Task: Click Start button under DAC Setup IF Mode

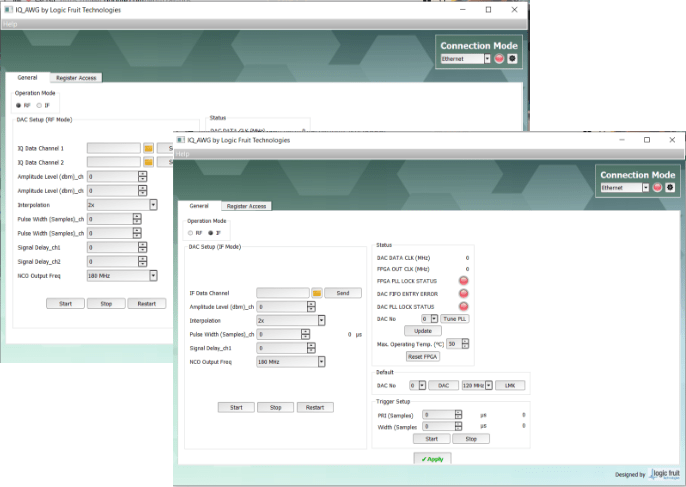Action: point(236,407)
